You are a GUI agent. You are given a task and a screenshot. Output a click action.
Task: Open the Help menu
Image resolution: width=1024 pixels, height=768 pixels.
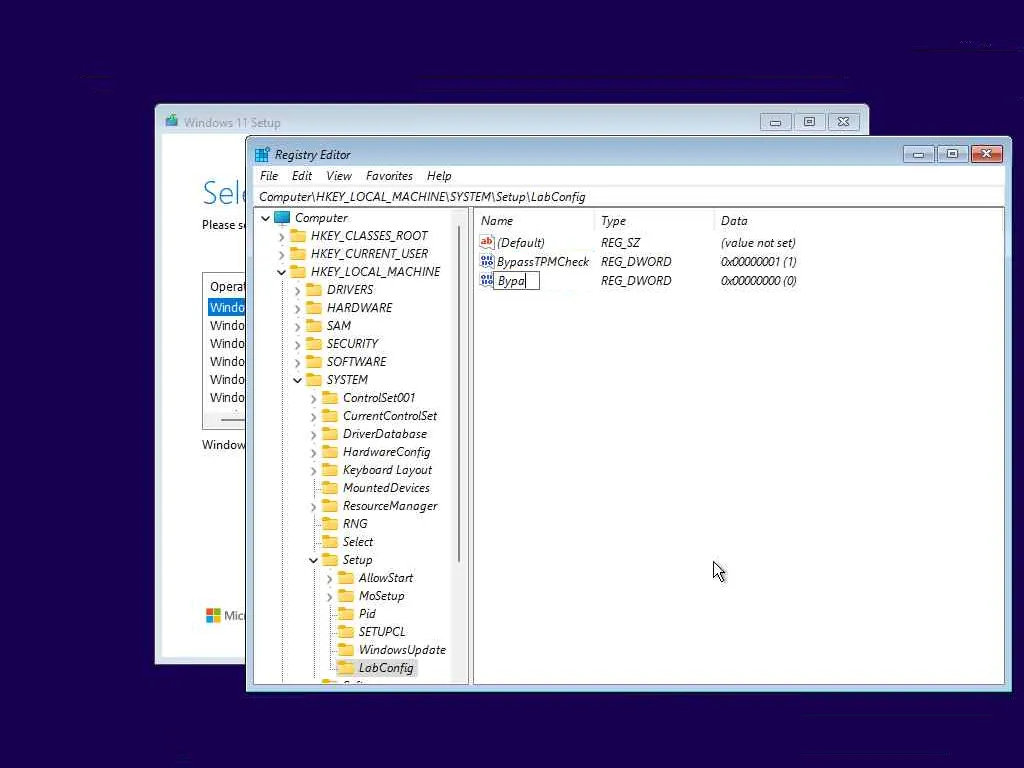[439, 176]
